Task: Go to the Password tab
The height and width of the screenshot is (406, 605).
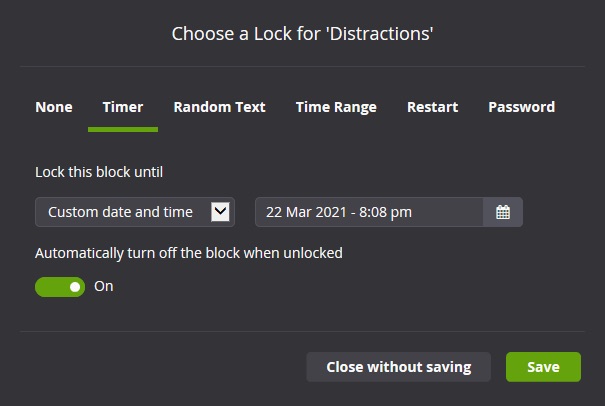Action: (521, 107)
